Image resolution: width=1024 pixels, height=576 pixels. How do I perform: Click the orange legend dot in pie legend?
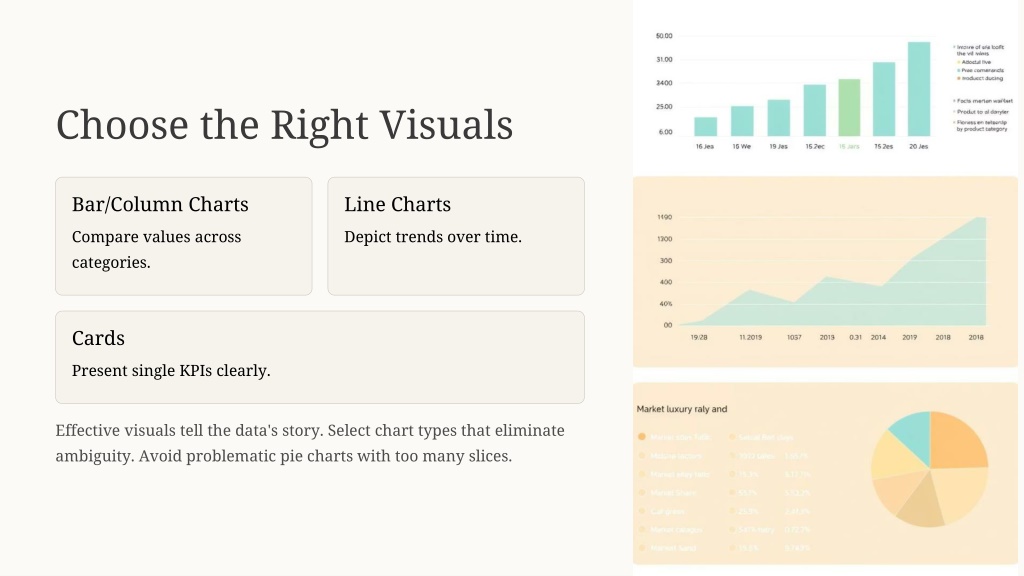click(x=642, y=436)
